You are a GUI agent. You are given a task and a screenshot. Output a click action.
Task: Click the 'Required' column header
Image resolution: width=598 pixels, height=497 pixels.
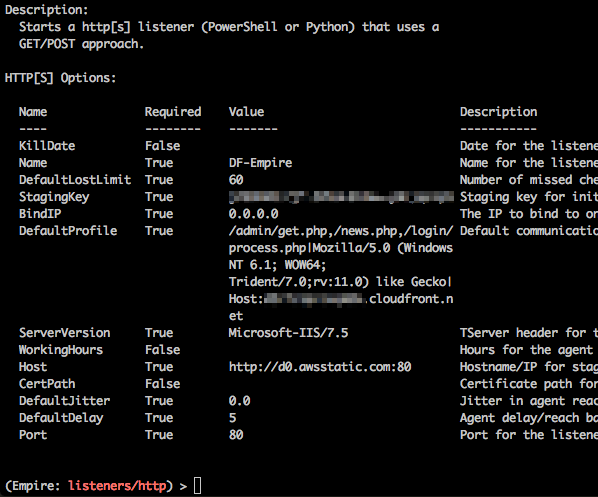click(173, 112)
